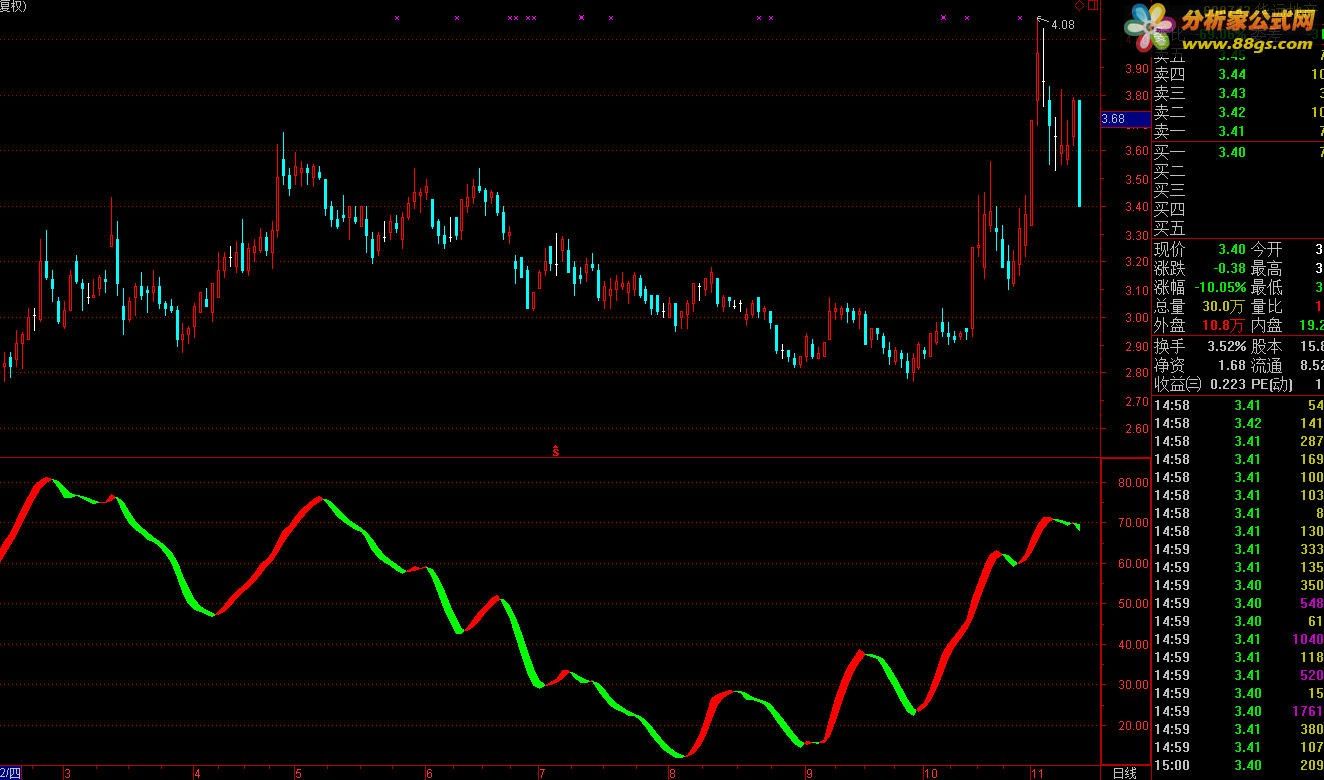
Task: Click the red square icon beside the diamond
Action: 1093,5
